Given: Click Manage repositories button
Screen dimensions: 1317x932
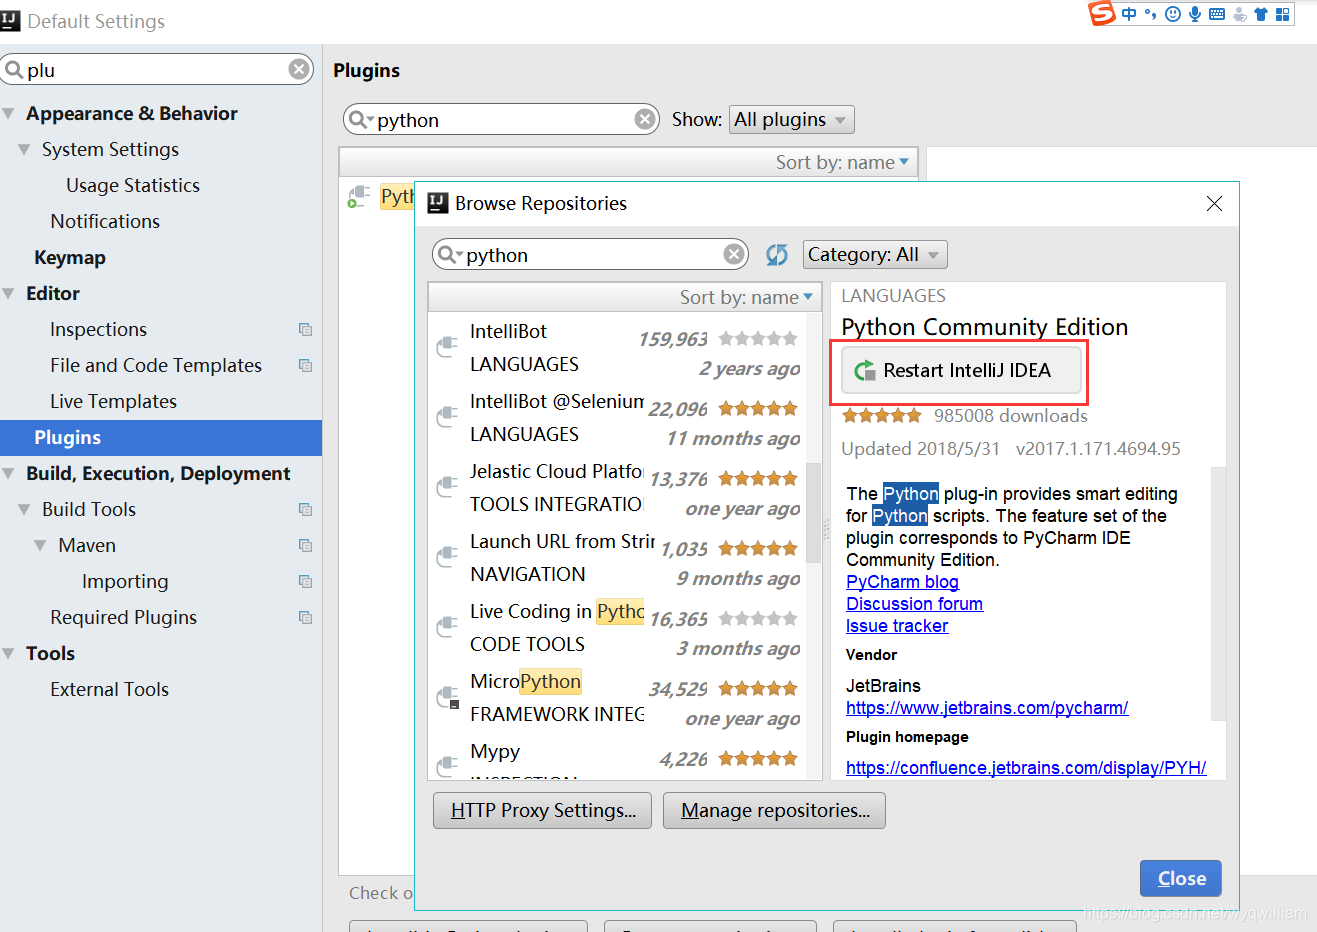Looking at the screenshot, I should coord(775,811).
